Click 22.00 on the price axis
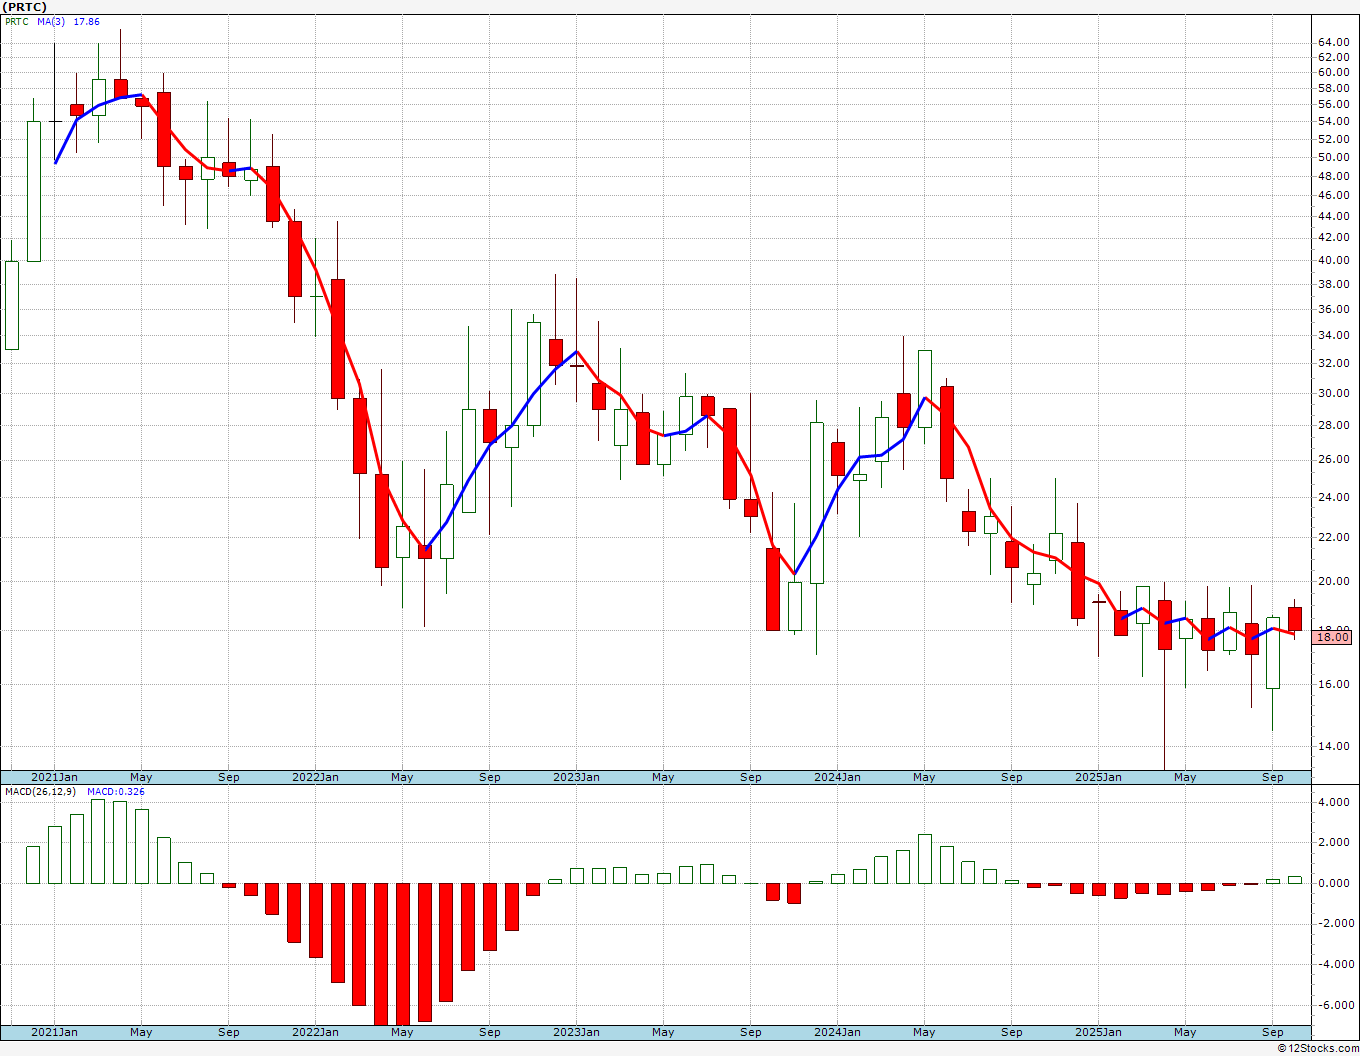 (1334, 537)
